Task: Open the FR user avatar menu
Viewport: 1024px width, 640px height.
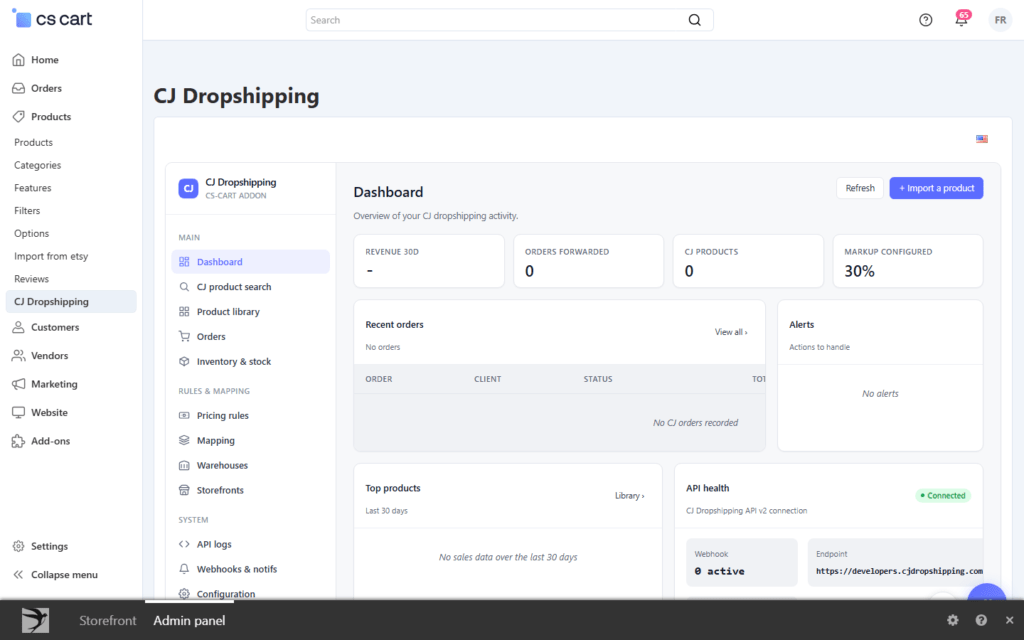Action: pyautogui.click(x=1000, y=20)
